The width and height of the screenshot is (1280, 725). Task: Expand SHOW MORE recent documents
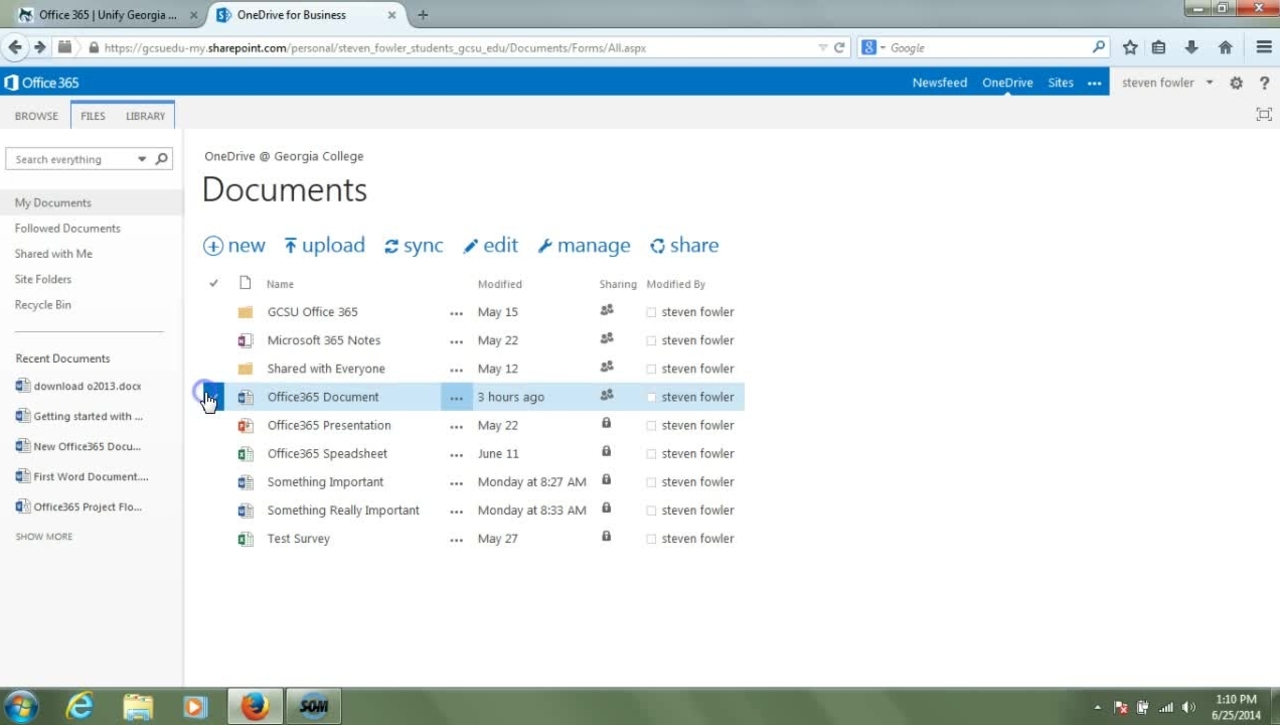click(44, 537)
